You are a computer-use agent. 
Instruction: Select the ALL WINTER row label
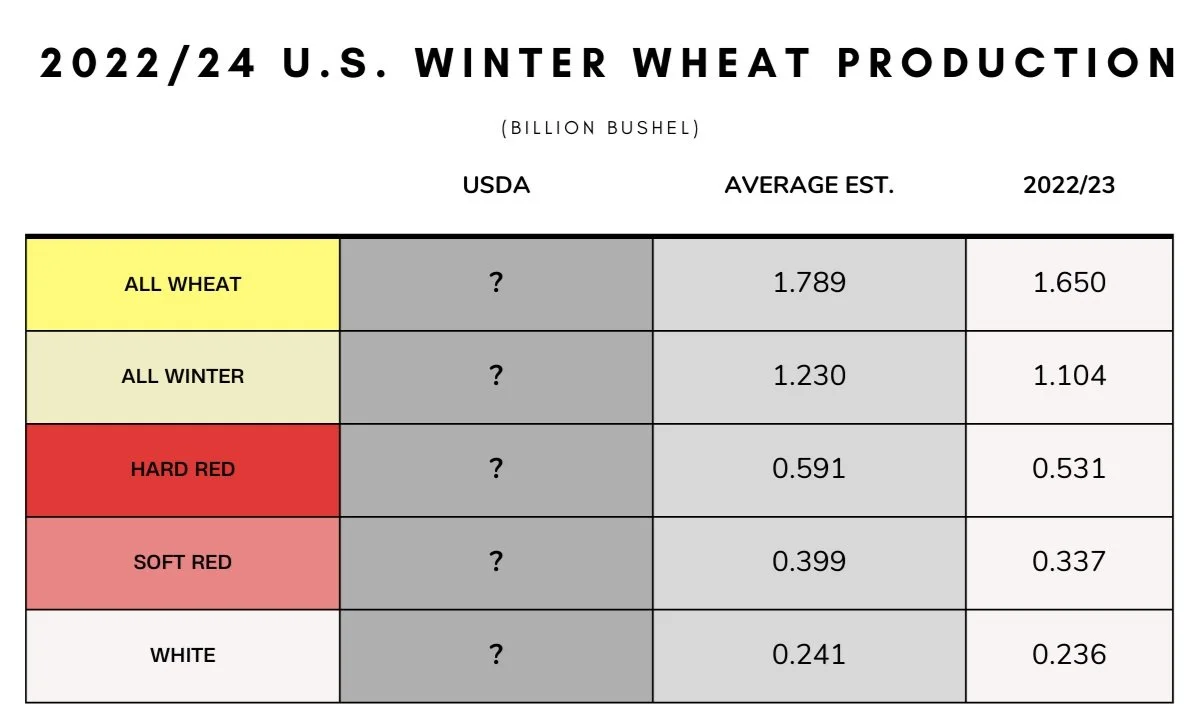[x=182, y=376]
